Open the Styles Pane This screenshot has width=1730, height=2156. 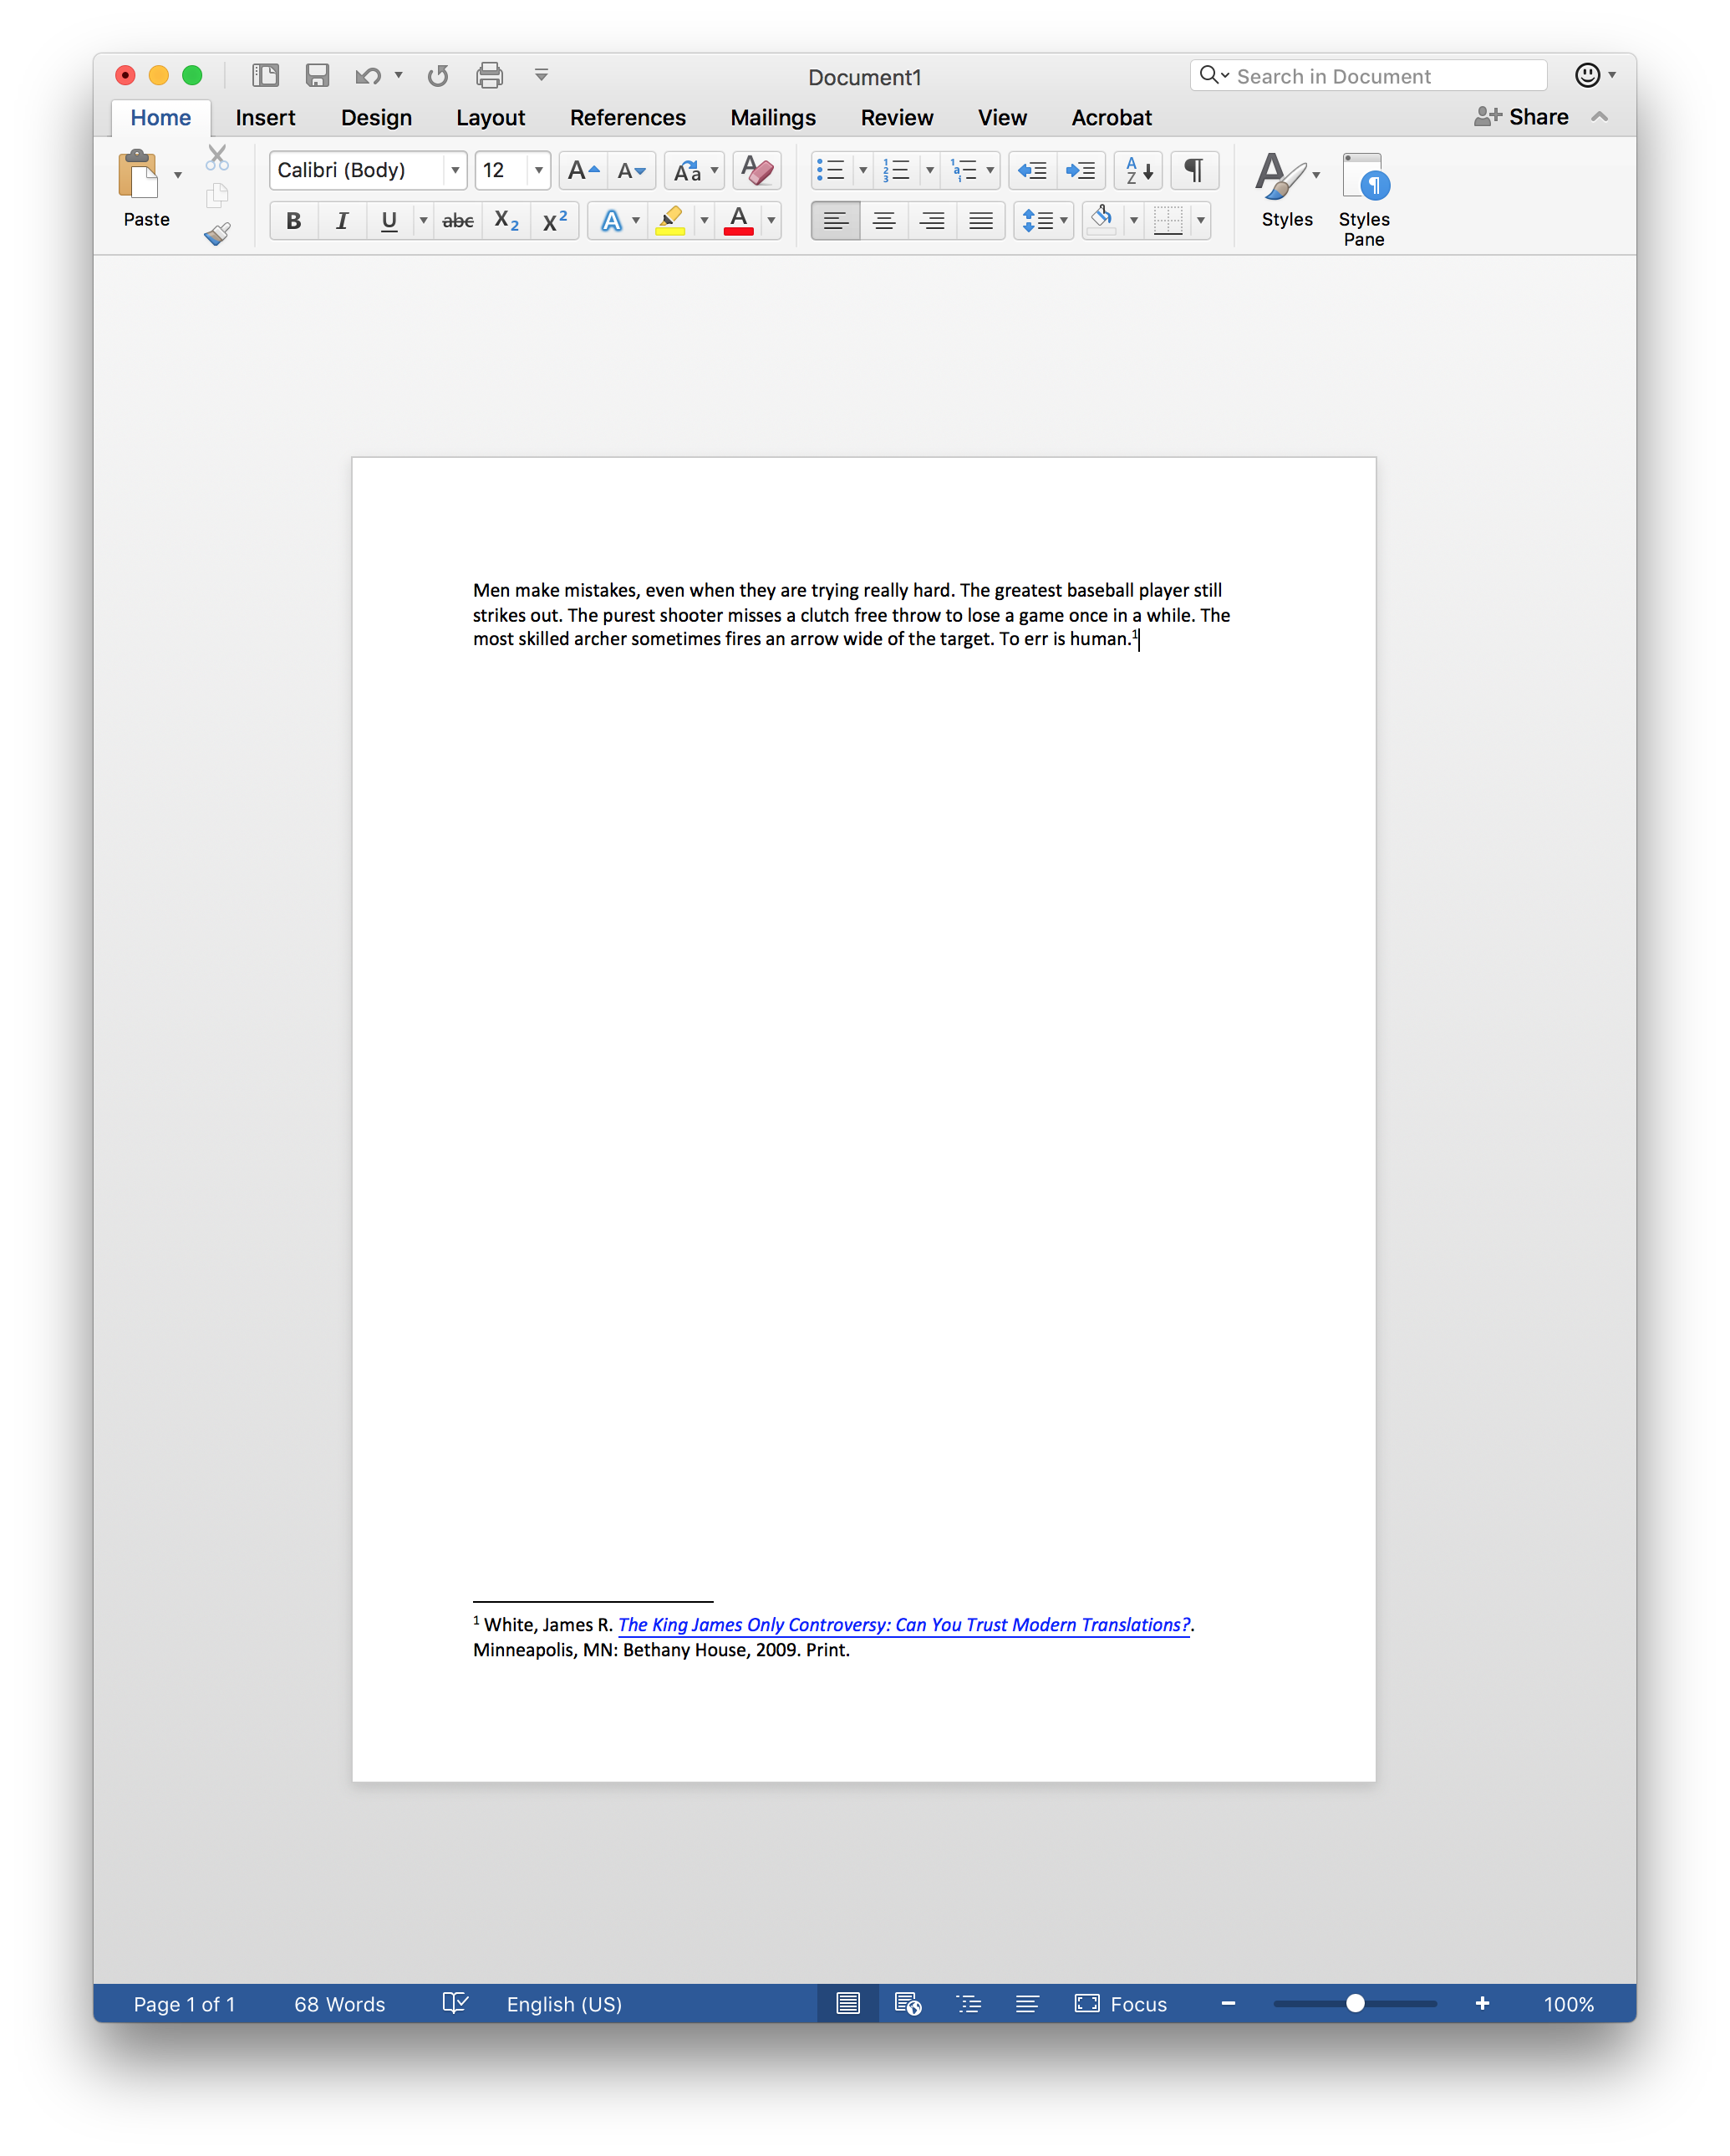(1363, 198)
